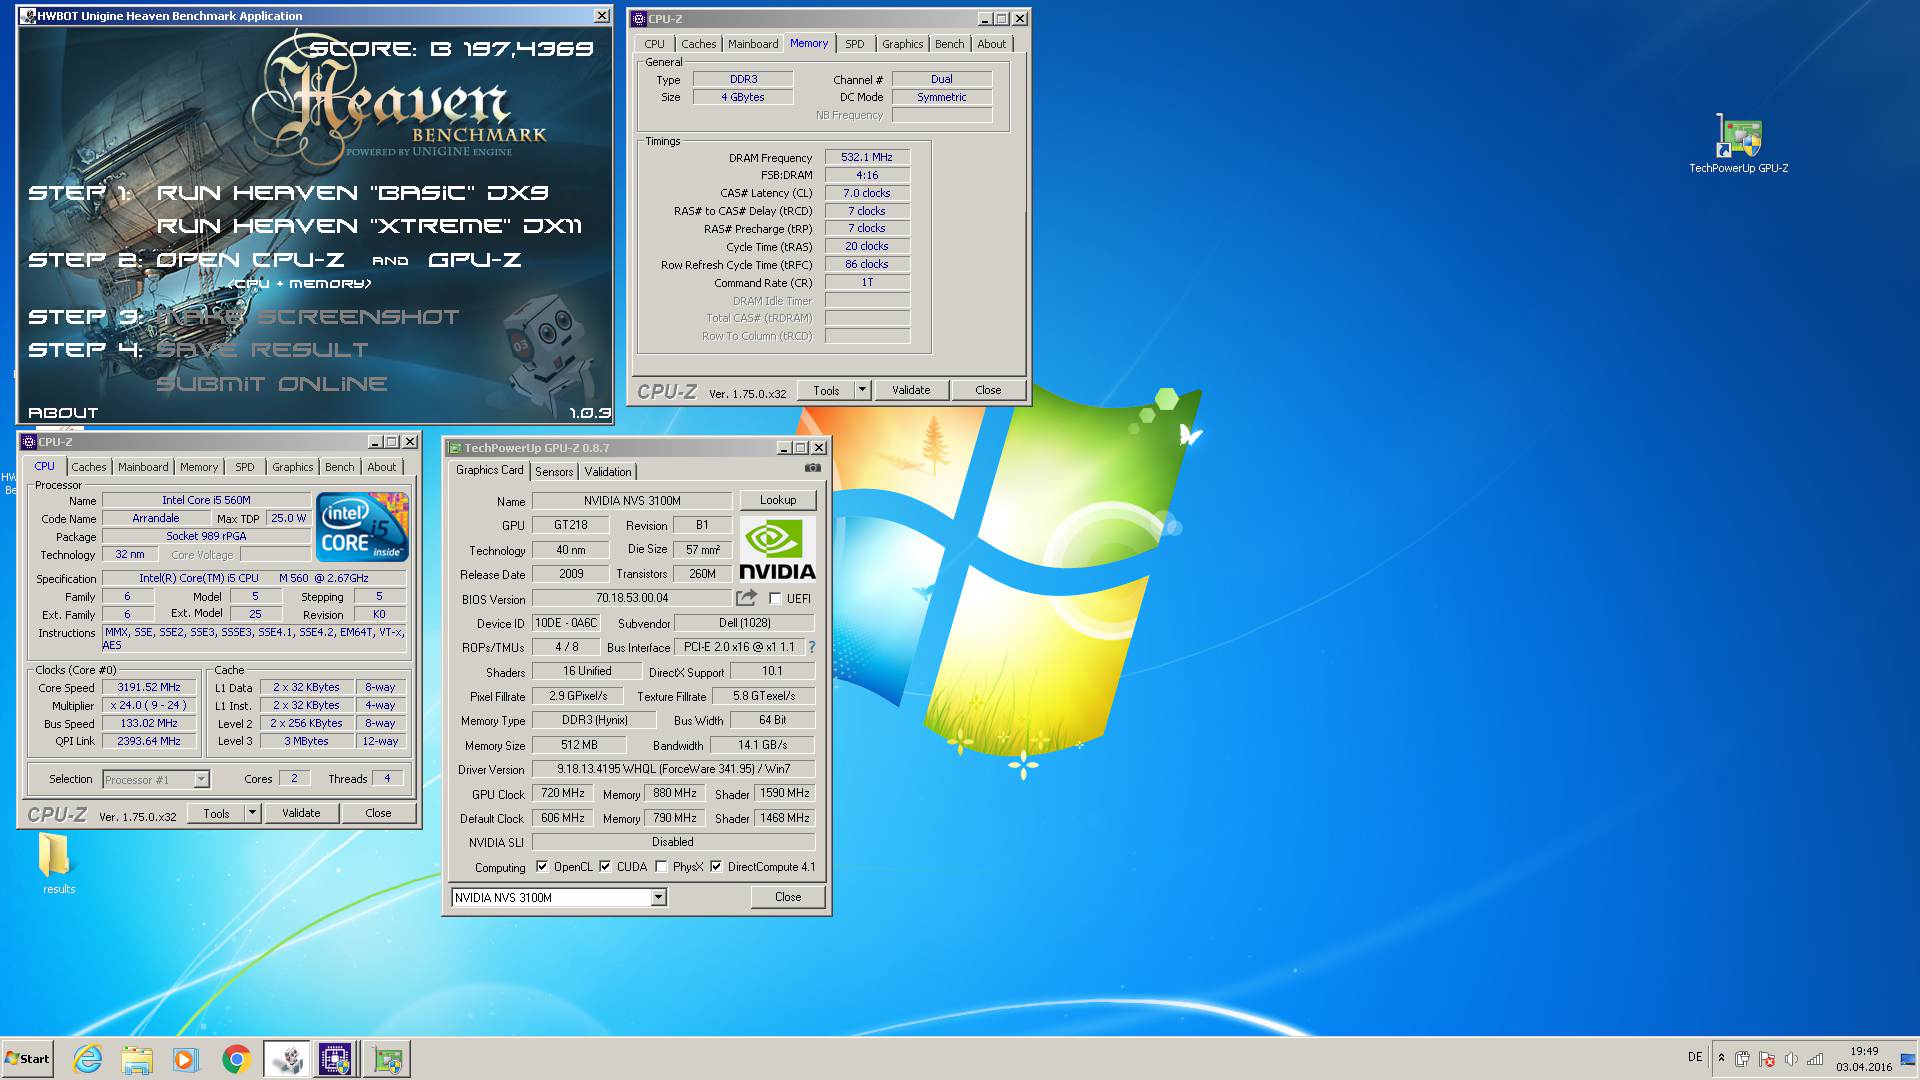The width and height of the screenshot is (1920, 1080).
Task: Open the NVIDIA NVS 3100M GPU dropdown
Action: [x=659, y=898]
